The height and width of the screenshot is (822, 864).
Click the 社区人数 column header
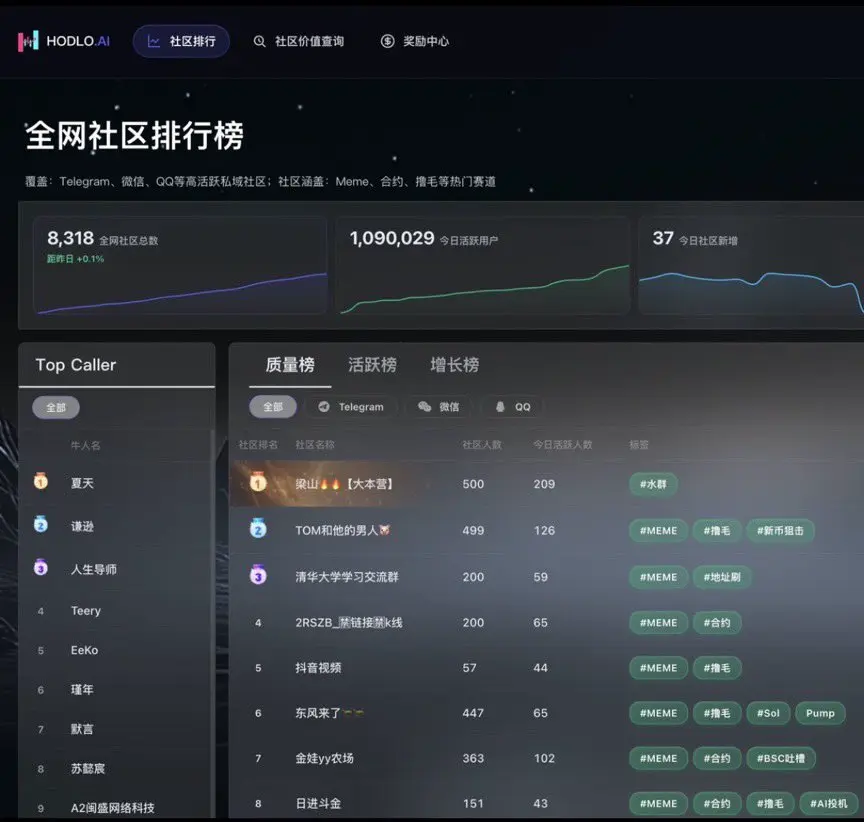click(482, 445)
